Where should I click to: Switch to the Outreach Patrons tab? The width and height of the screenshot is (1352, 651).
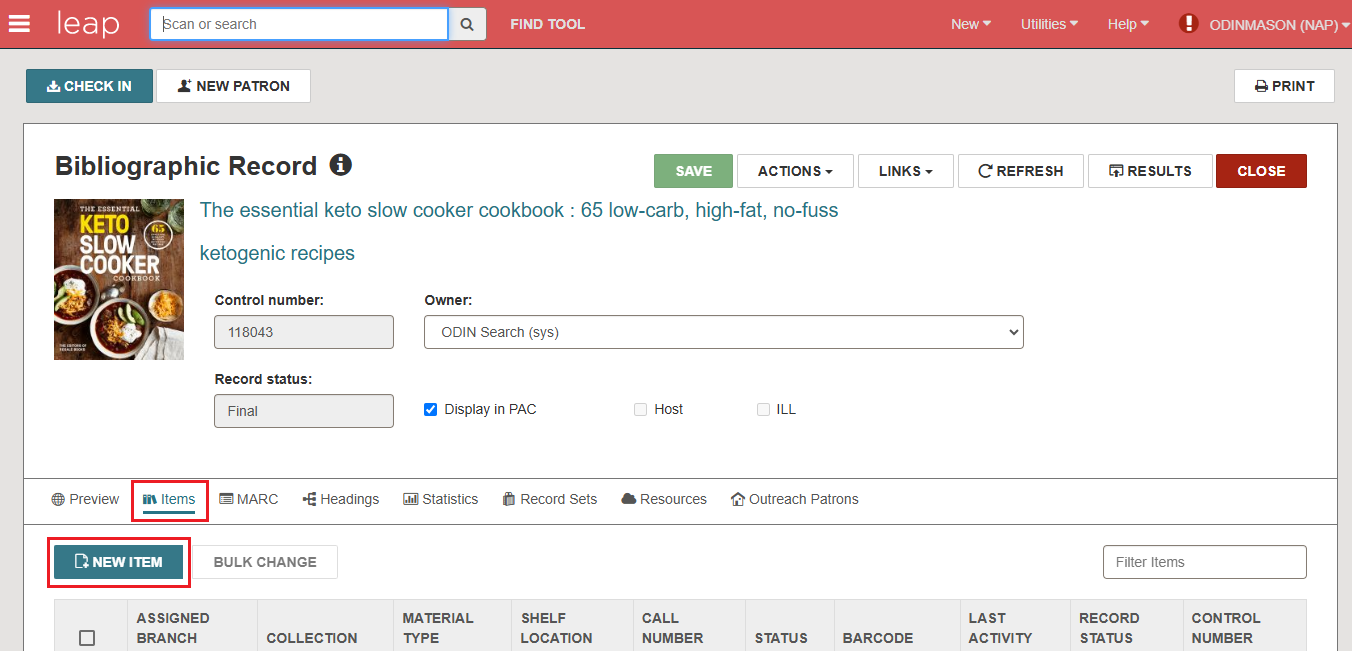coord(795,499)
